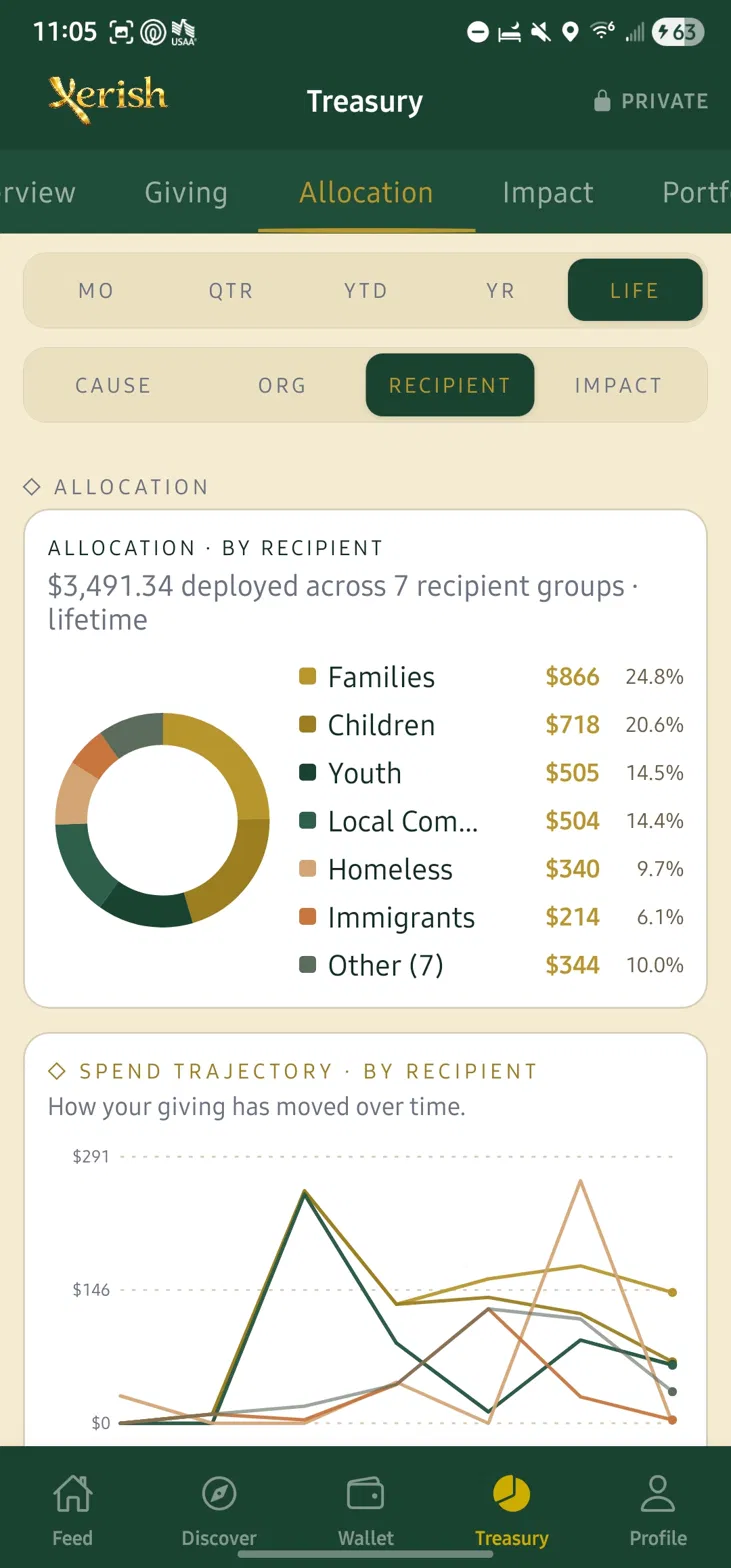Open the Profile person icon

click(x=658, y=1494)
